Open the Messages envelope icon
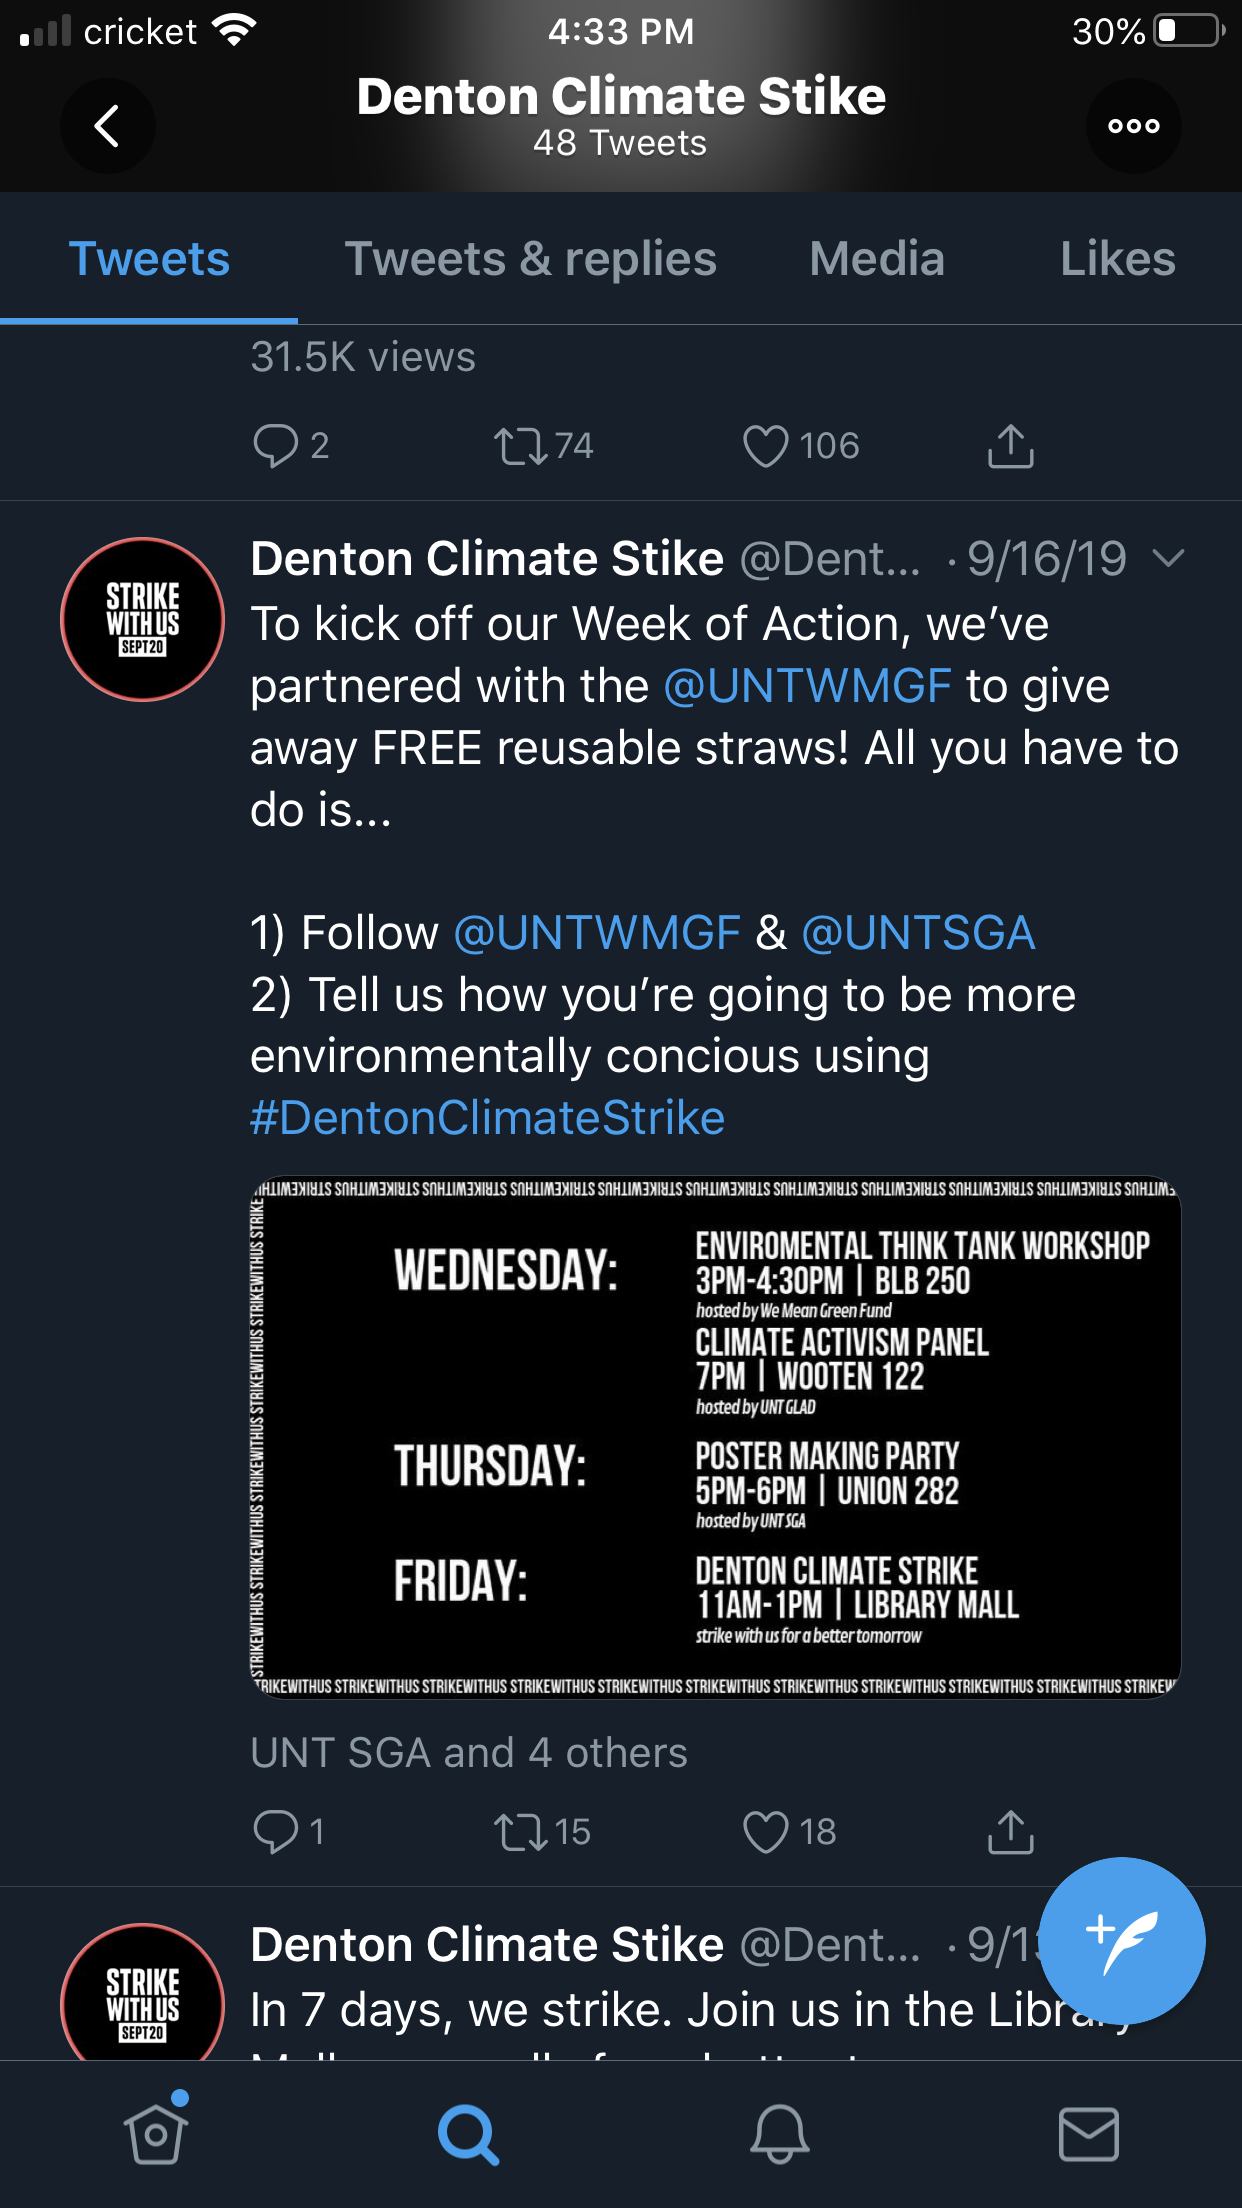This screenshot has height=2208, width=1242. tap(1088, 2133)
